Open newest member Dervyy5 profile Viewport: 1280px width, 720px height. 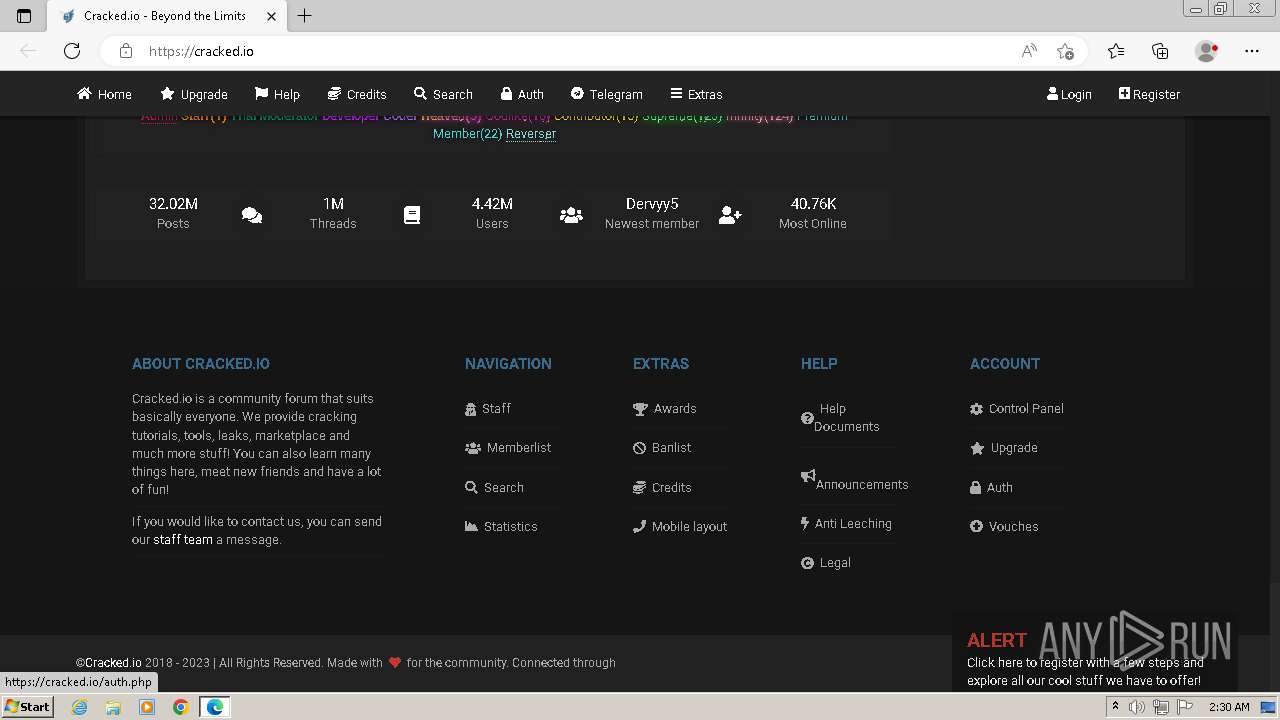652,204
